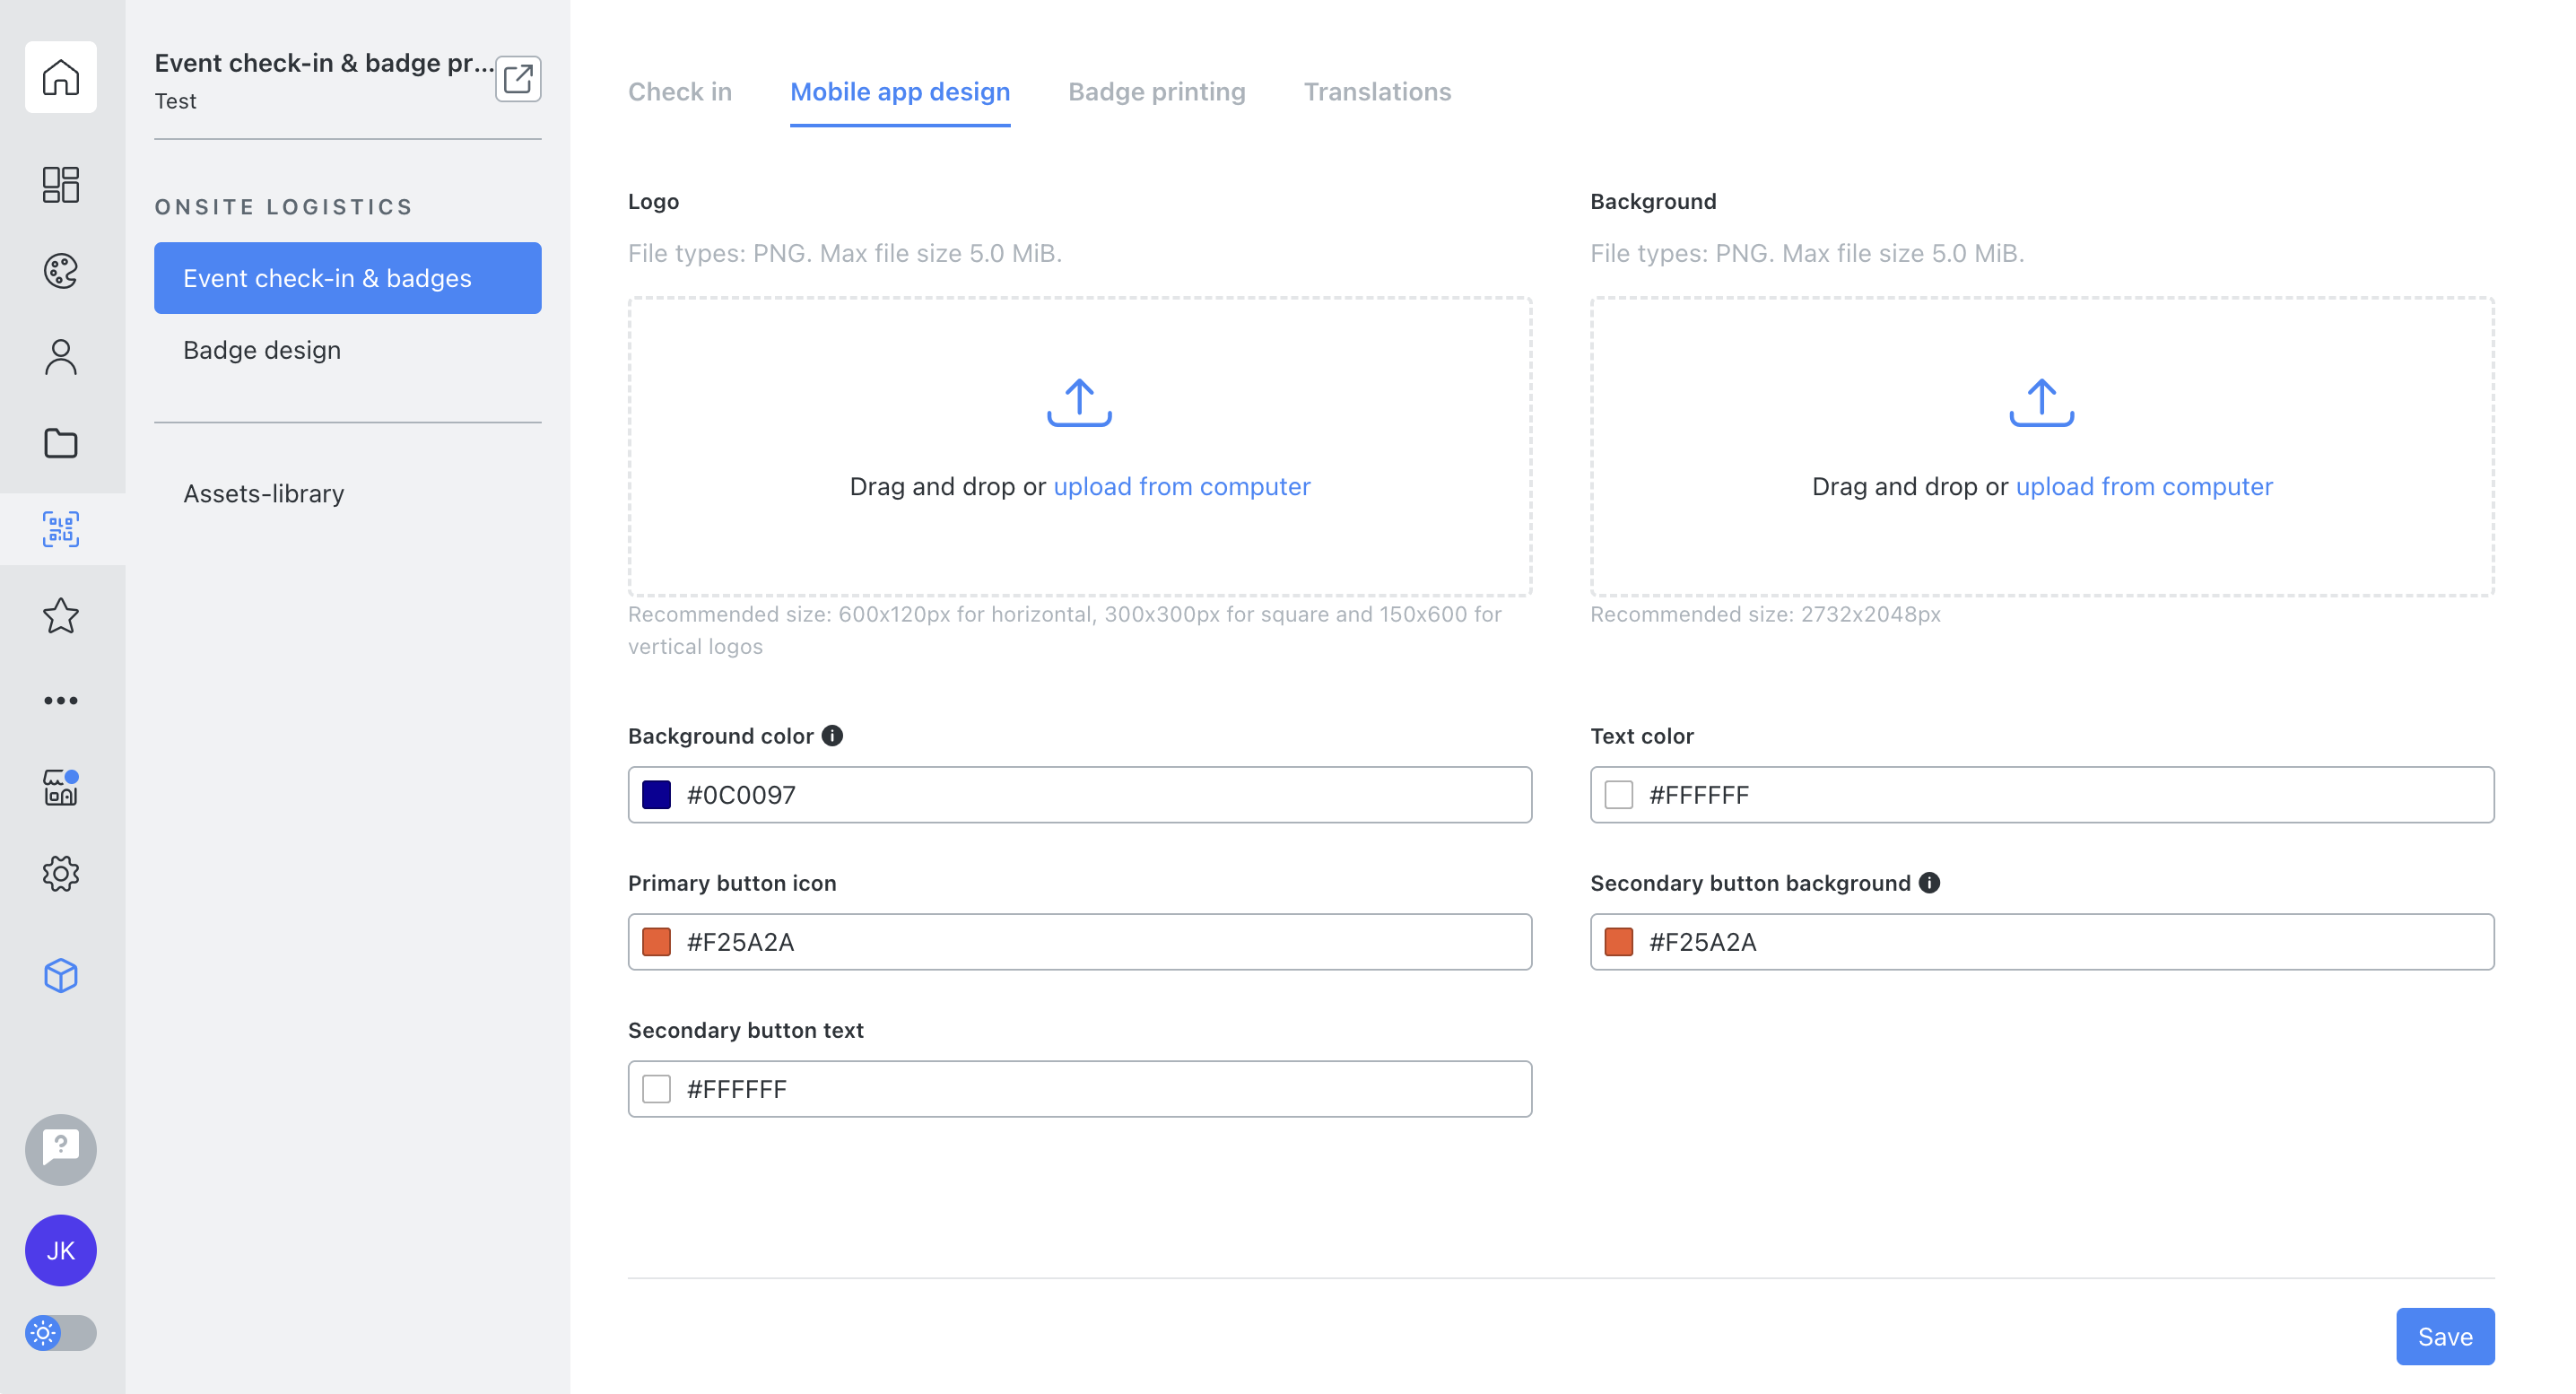Viewport: 2576px width, 1394px height.
Task: Click the settings gear icon
Action: (61, 874)
